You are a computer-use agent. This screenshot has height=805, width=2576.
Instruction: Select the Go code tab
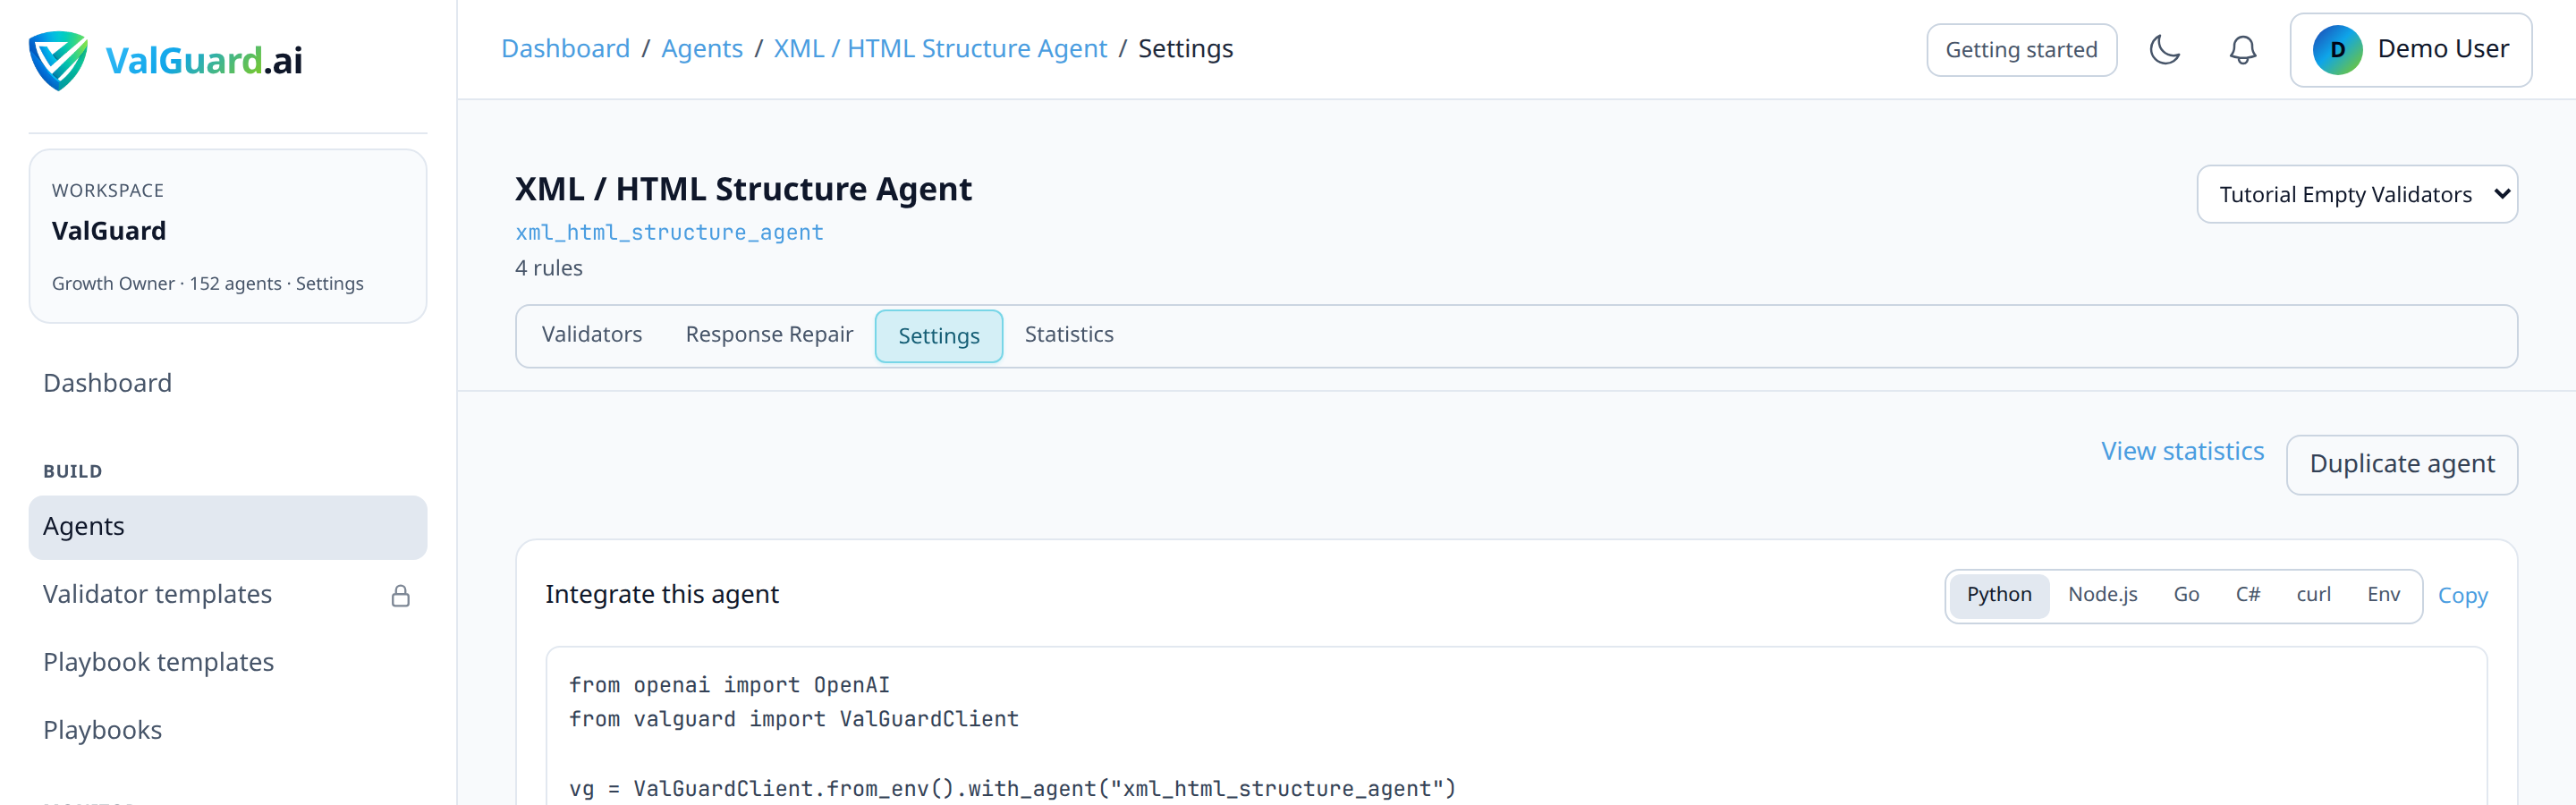point(2186,595)
